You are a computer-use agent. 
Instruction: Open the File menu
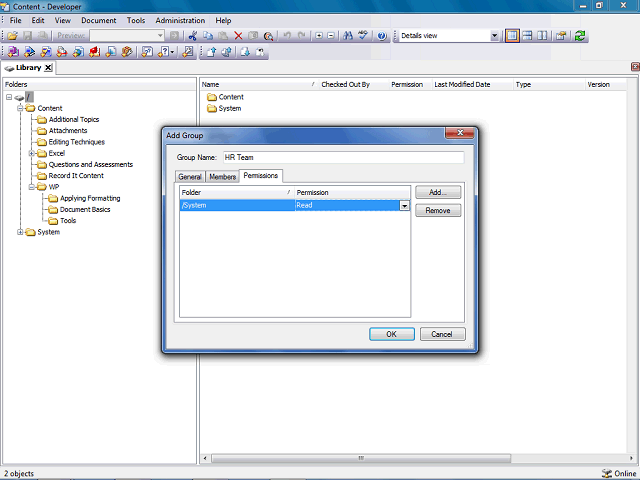[16, 20]
